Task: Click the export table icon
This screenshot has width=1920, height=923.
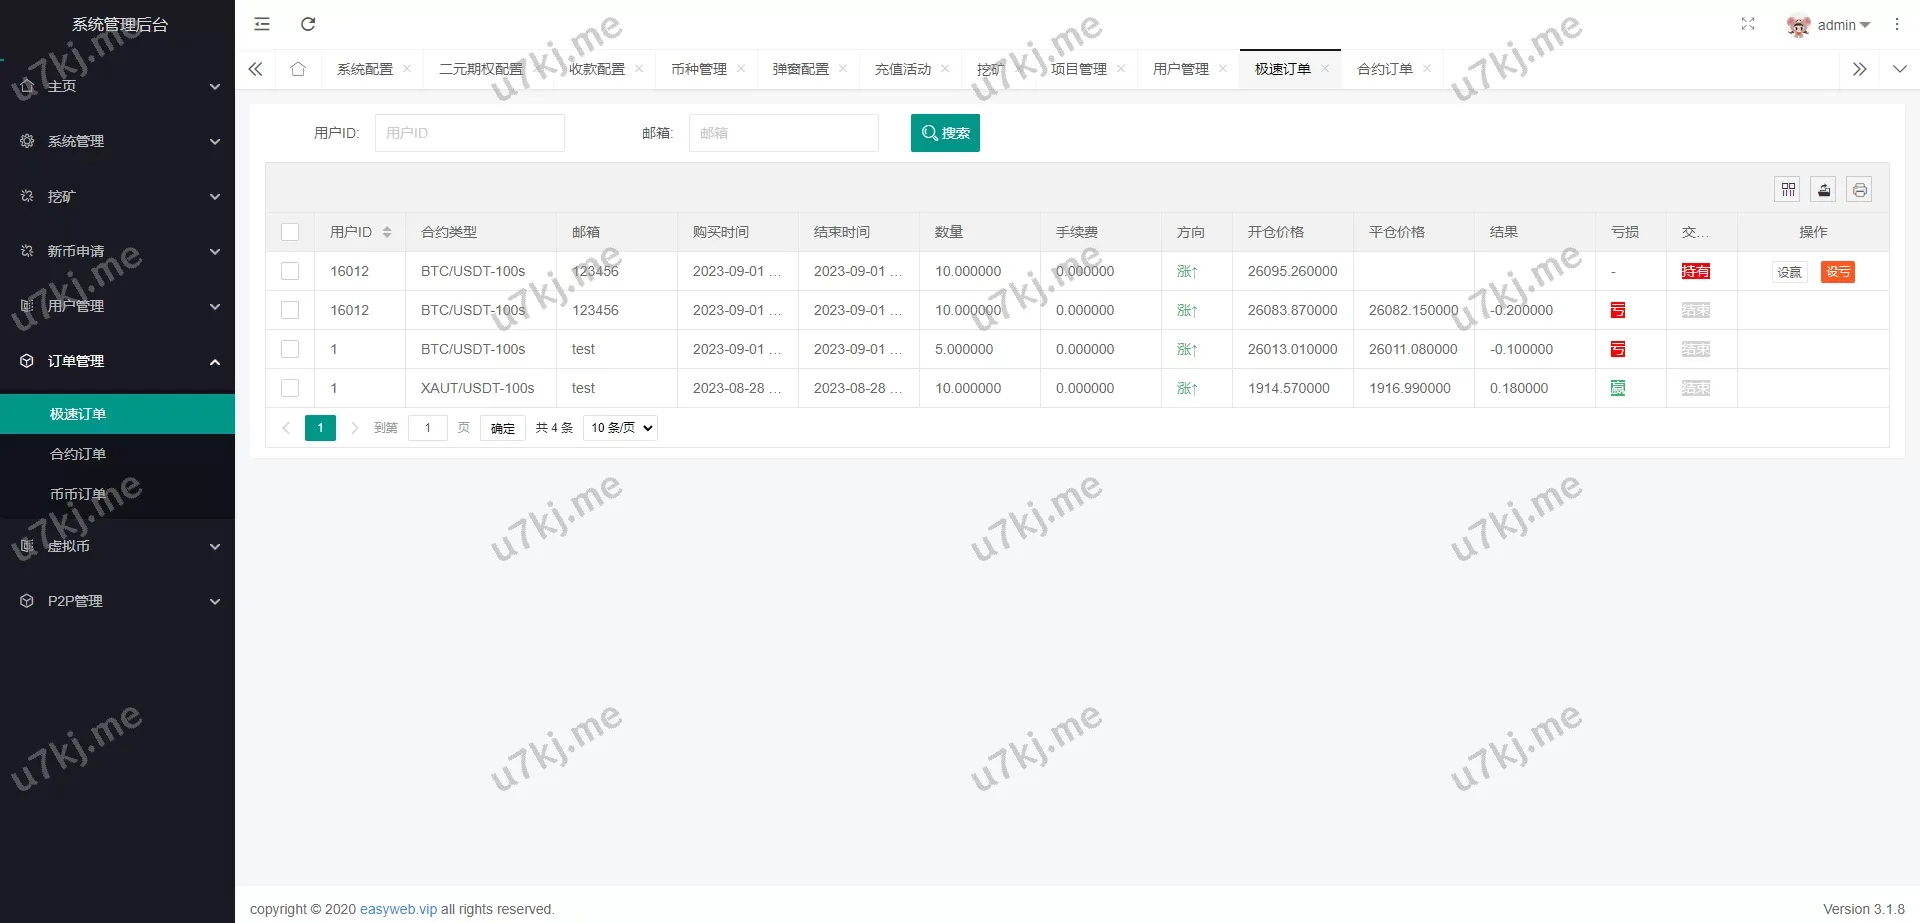Action: pos(1824,190)
